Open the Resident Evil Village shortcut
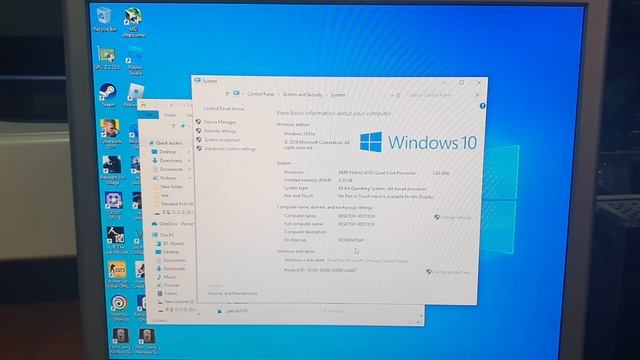This screenshot has width=640, height=360. (112, 170)
